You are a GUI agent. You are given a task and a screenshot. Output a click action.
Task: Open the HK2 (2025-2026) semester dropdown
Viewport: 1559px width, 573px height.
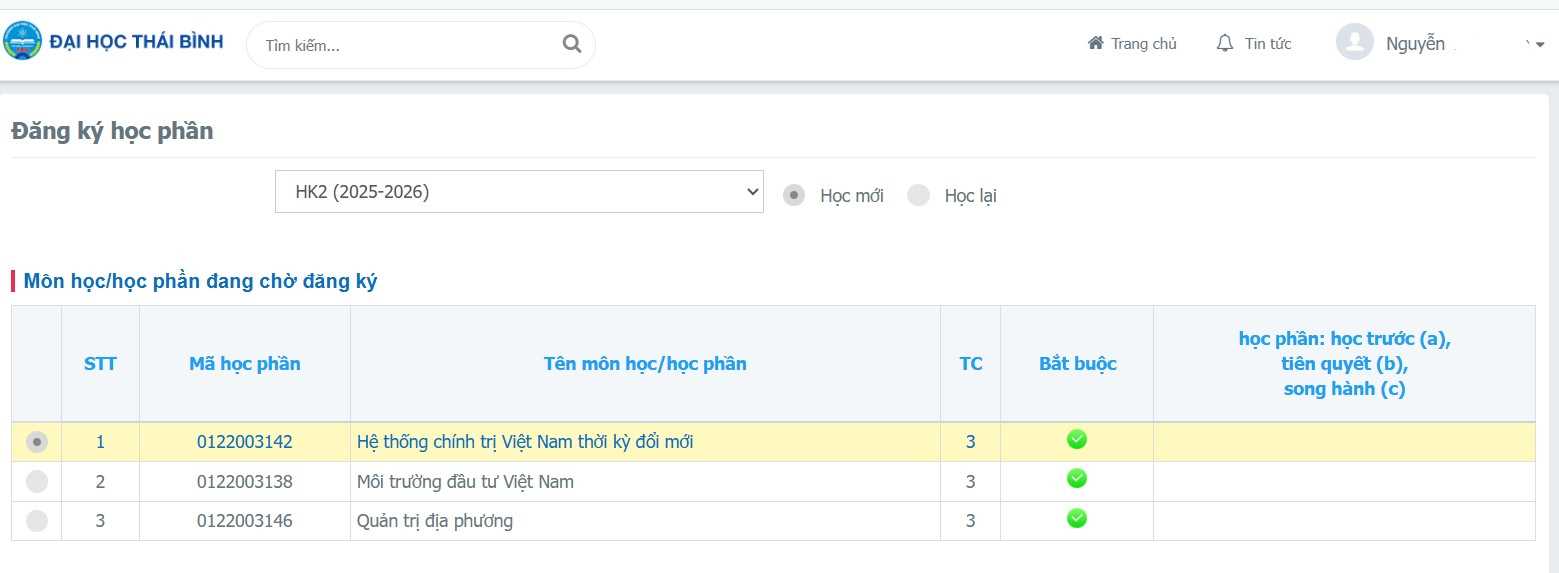pyautogui.click(x=518, y=192)
